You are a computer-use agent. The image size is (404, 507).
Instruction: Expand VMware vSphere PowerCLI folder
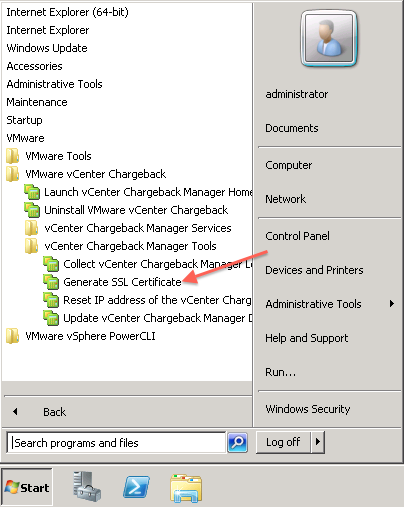(81, 336)
